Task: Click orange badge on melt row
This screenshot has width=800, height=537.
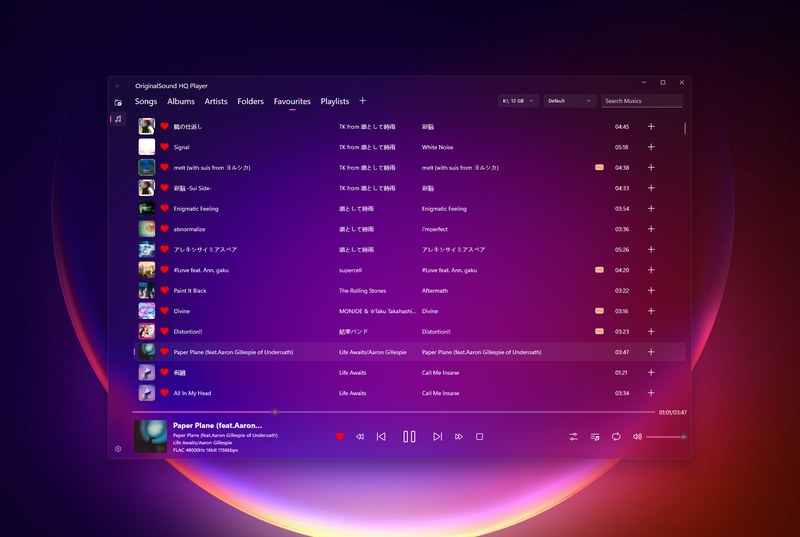Action: tap(599, 167)
